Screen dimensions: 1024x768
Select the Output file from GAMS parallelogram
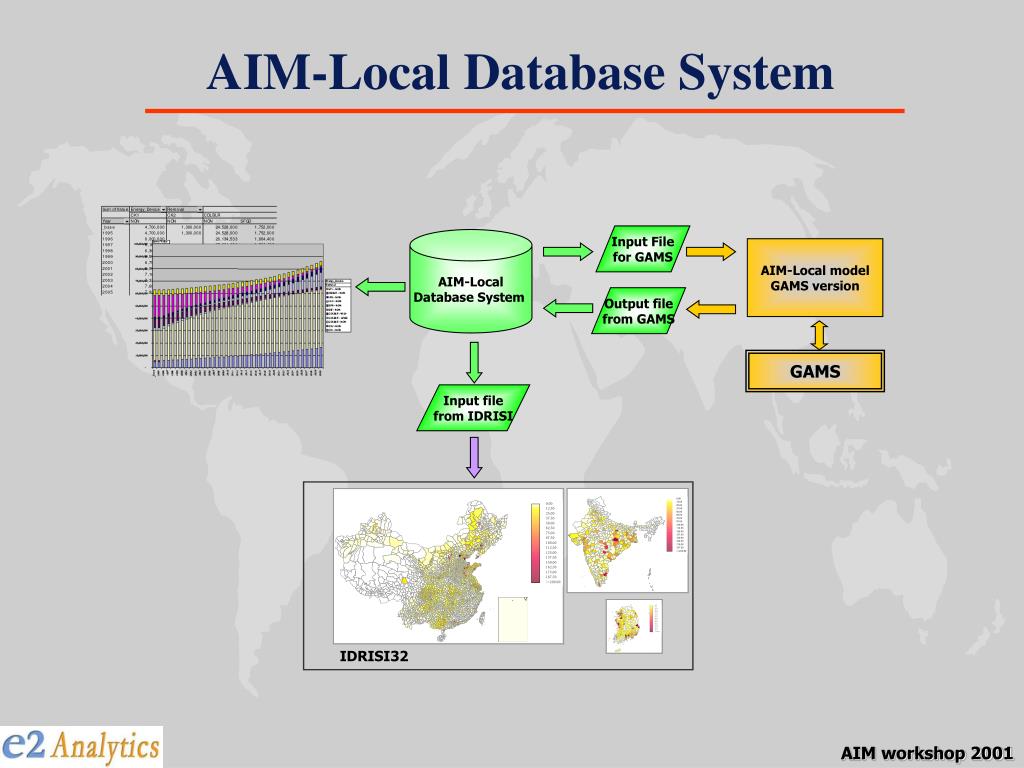click(639, 311)
